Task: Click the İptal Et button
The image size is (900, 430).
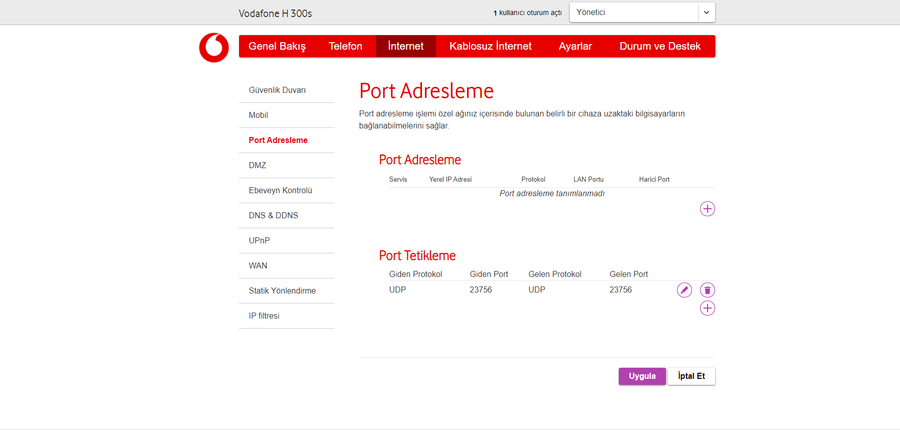Action: click(x=691, y=376)
